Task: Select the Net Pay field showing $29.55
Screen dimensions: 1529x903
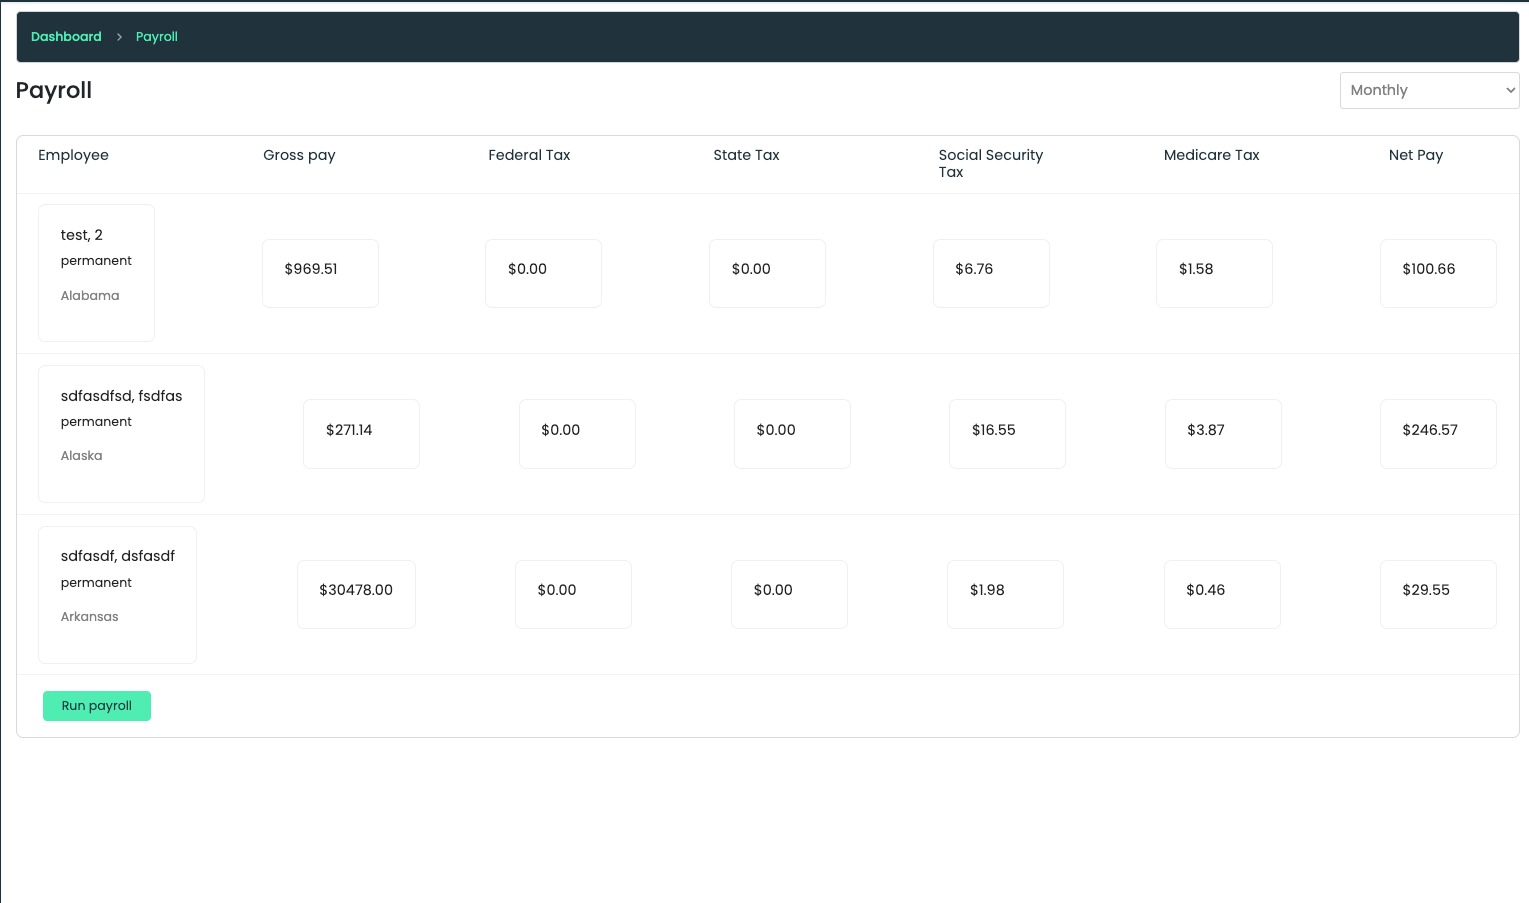Action: point(1438,594)
